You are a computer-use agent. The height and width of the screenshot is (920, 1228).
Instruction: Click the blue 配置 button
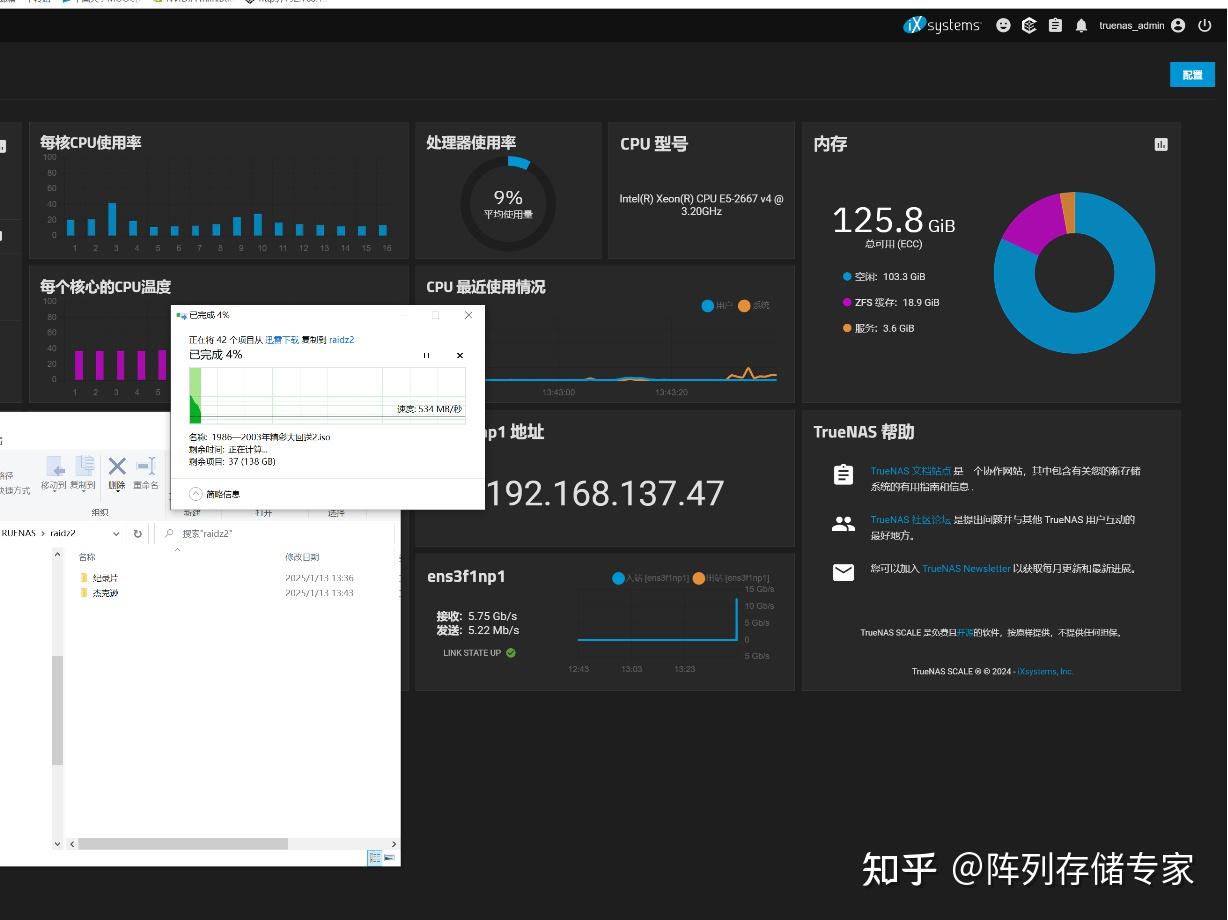pos(1191,74)
